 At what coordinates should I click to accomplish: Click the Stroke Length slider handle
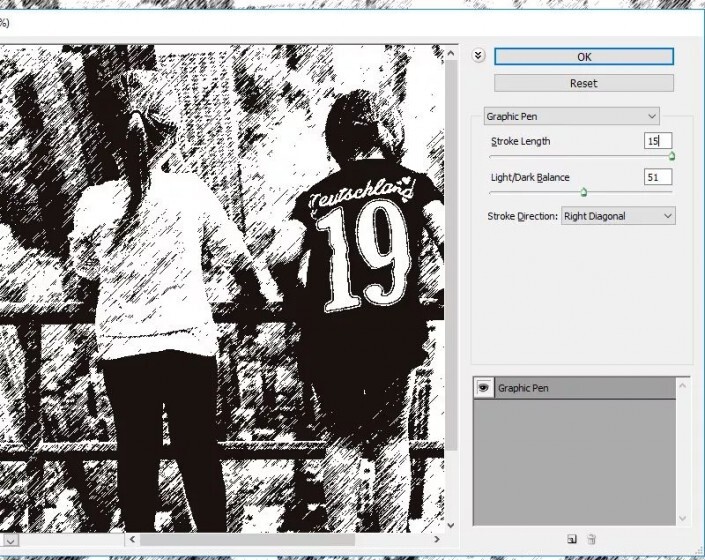point(671,156)
